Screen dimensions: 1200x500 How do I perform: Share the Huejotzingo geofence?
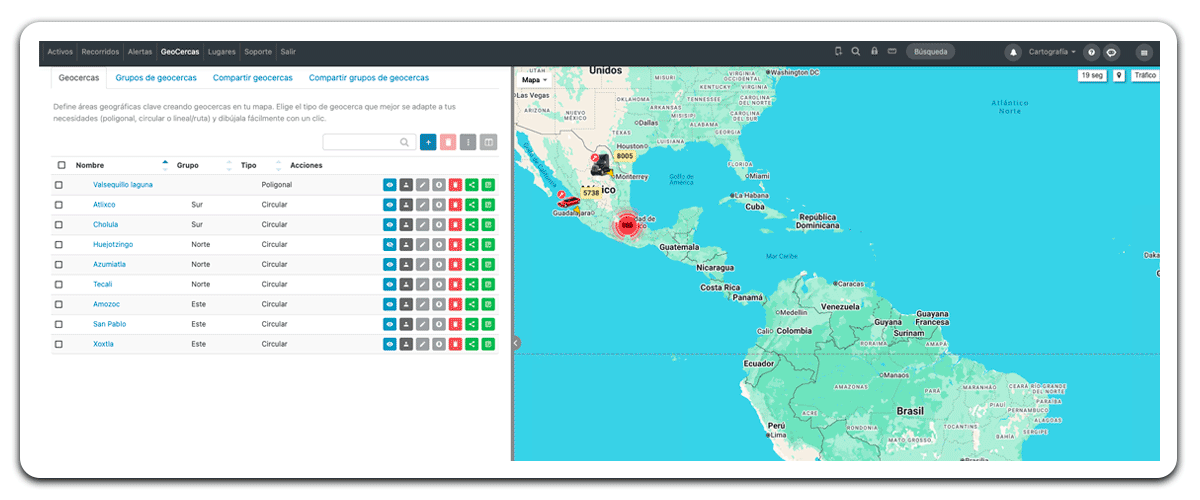(472, 244)
